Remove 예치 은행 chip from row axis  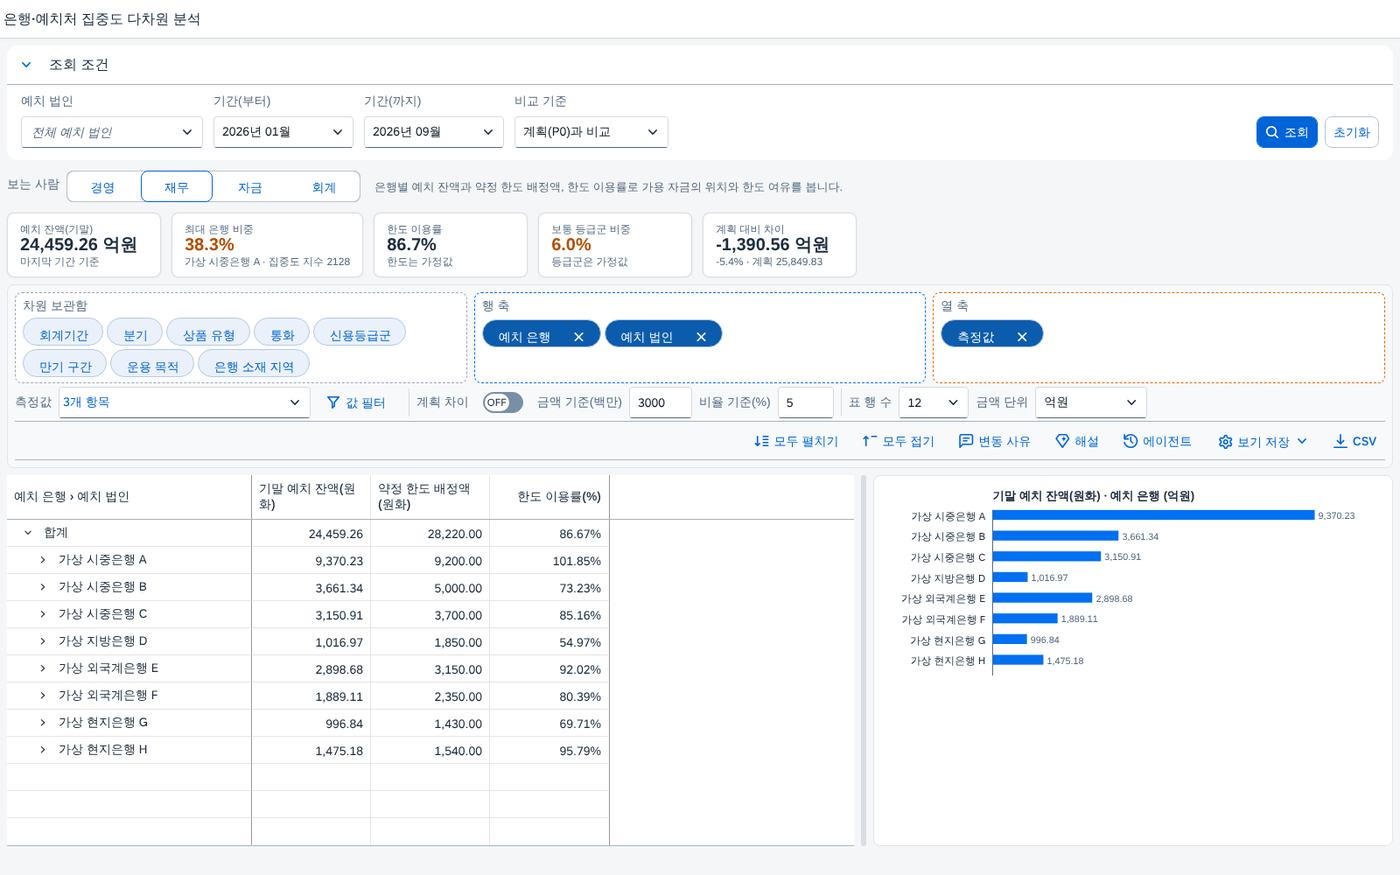coord(579,337)
